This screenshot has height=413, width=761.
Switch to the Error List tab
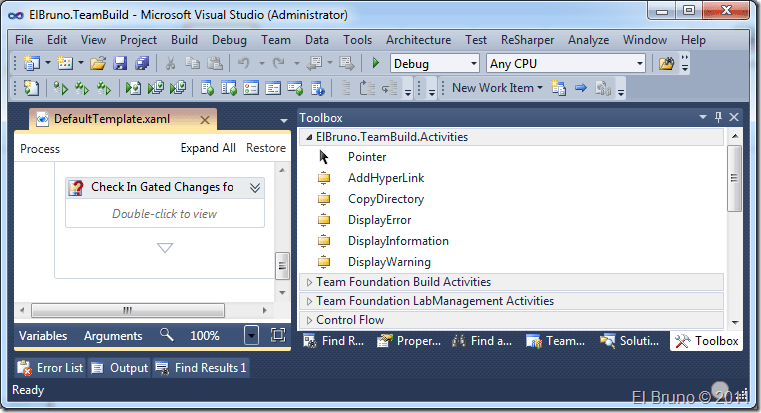pyautogui.click(x=50, y=368)
